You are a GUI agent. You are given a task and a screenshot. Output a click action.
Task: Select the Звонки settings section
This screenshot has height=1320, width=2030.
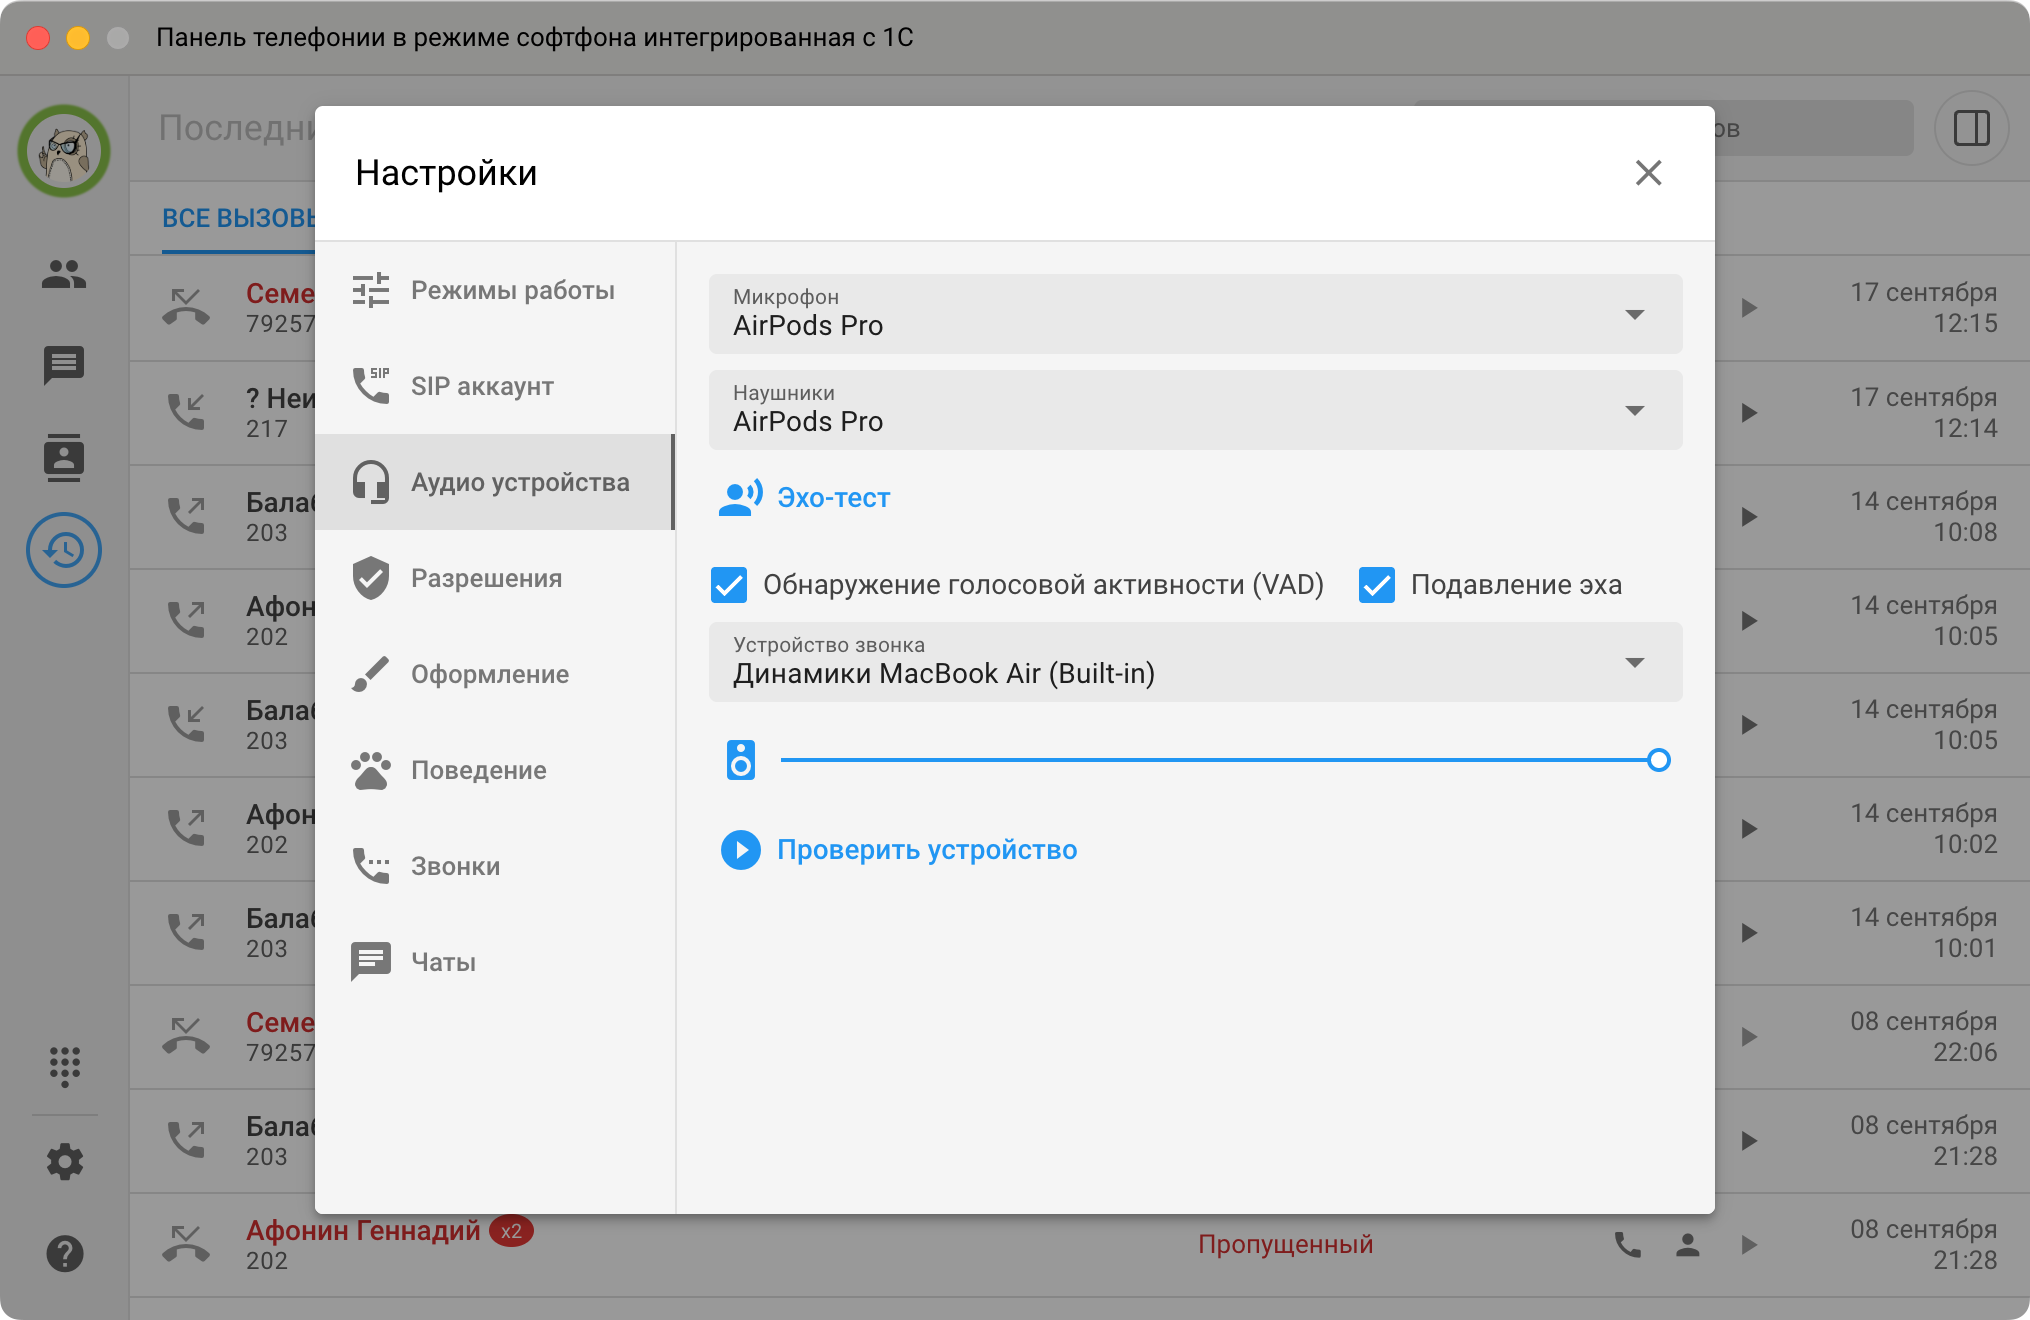(x=495, y=866)
